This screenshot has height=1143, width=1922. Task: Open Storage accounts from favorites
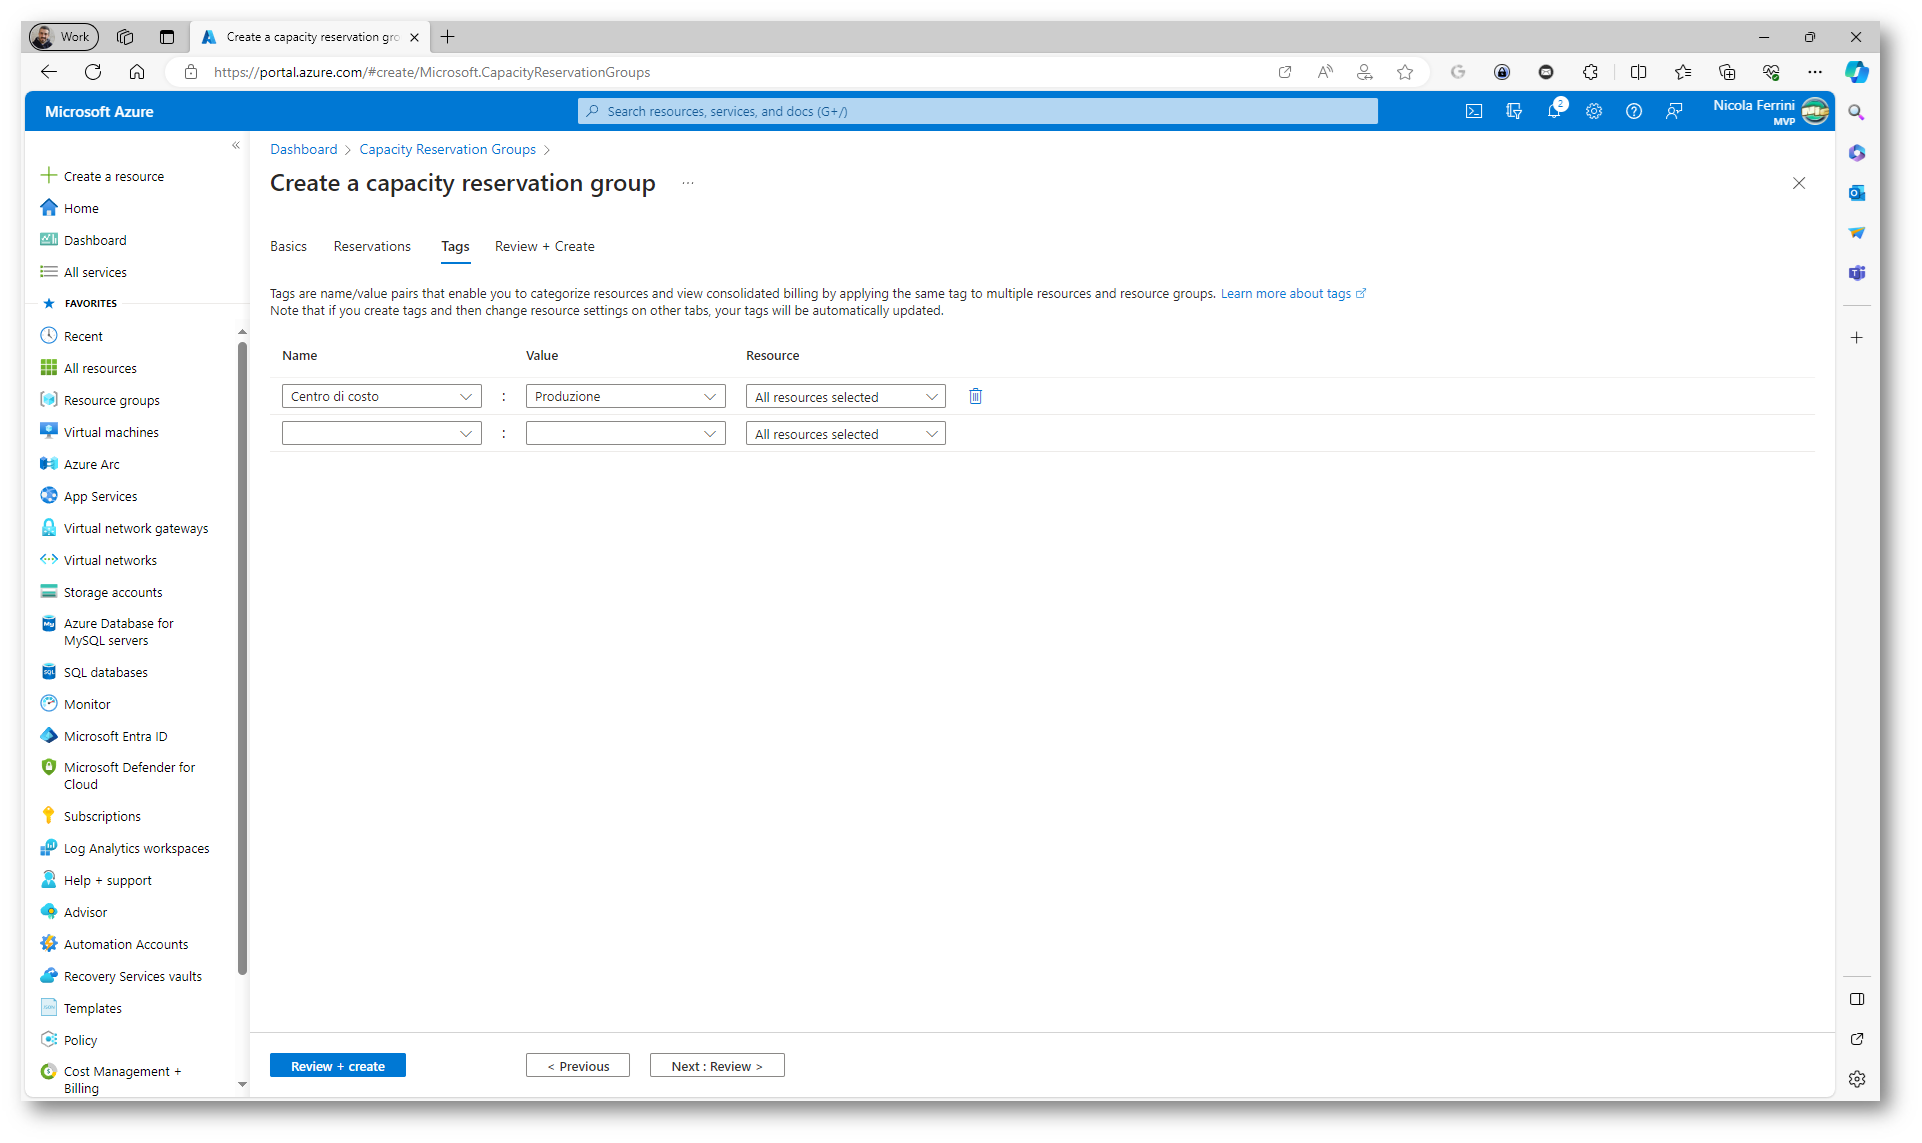[x=113, y=592]
